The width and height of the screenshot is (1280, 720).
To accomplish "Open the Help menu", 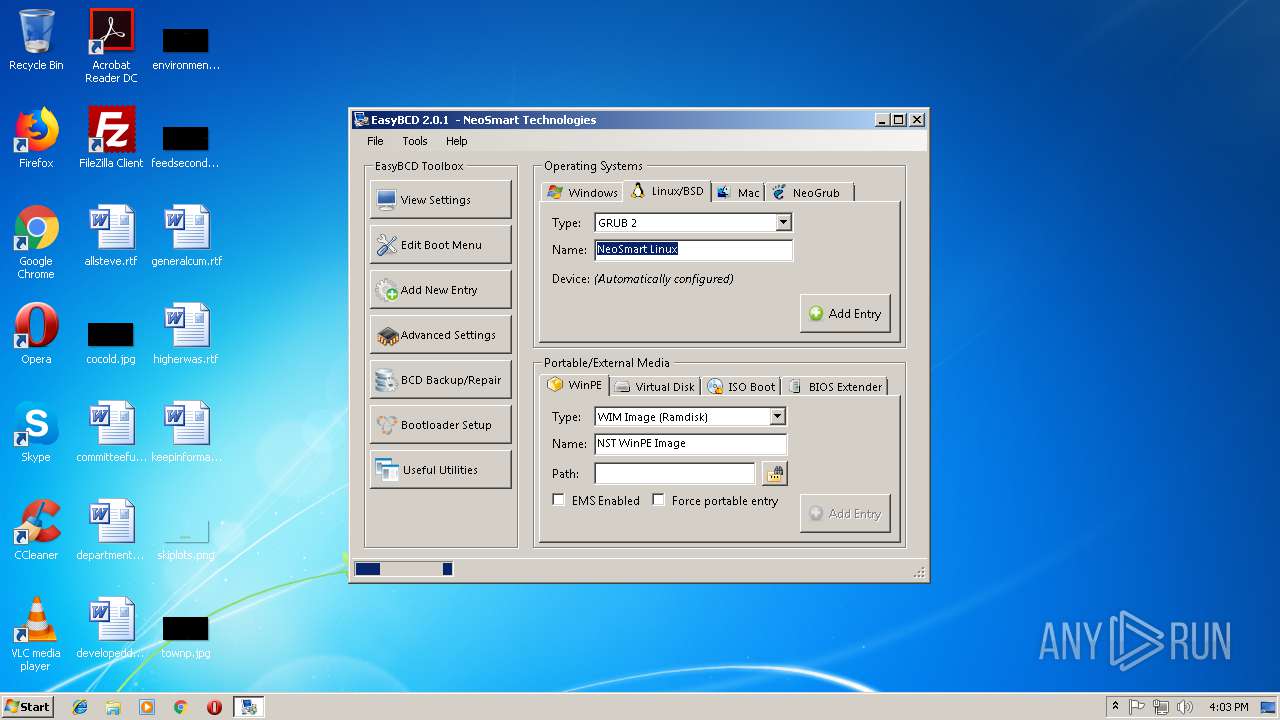I will click(x=457, y=141).
